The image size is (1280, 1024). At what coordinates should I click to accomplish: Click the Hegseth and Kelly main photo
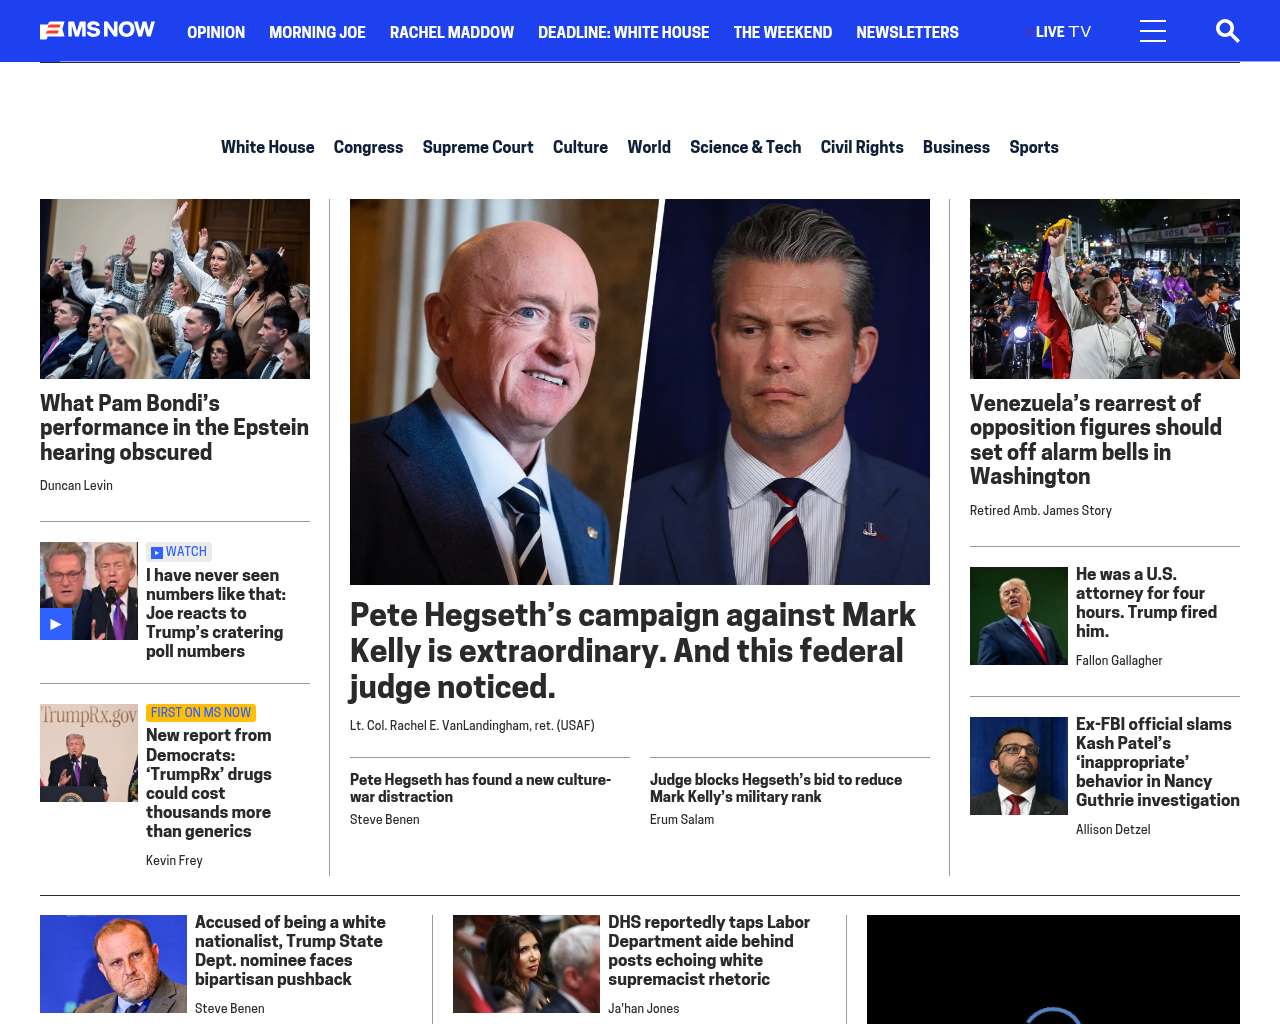pos(639,391)
